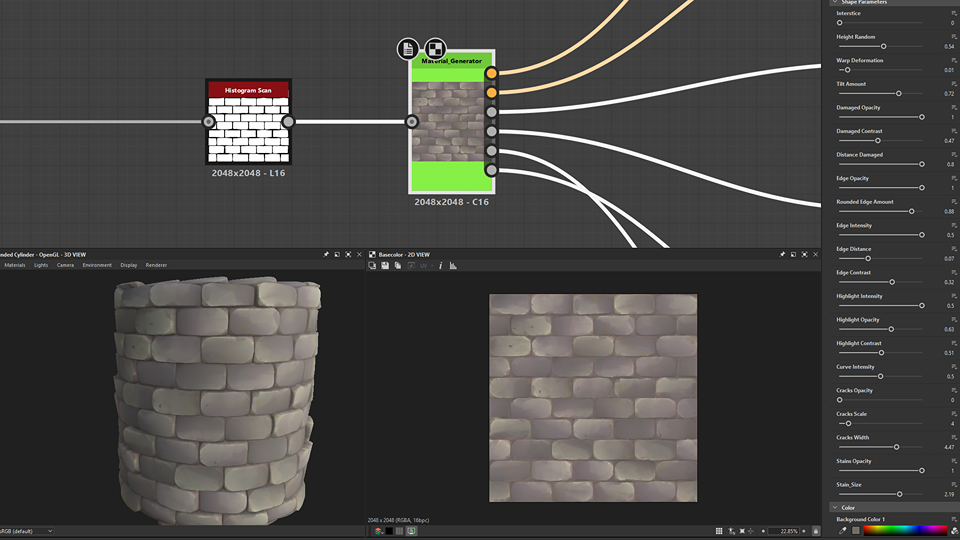This screenshot has width=960, height=540.
Task: Collapse the Shape Parameters section
Action: 836,2
